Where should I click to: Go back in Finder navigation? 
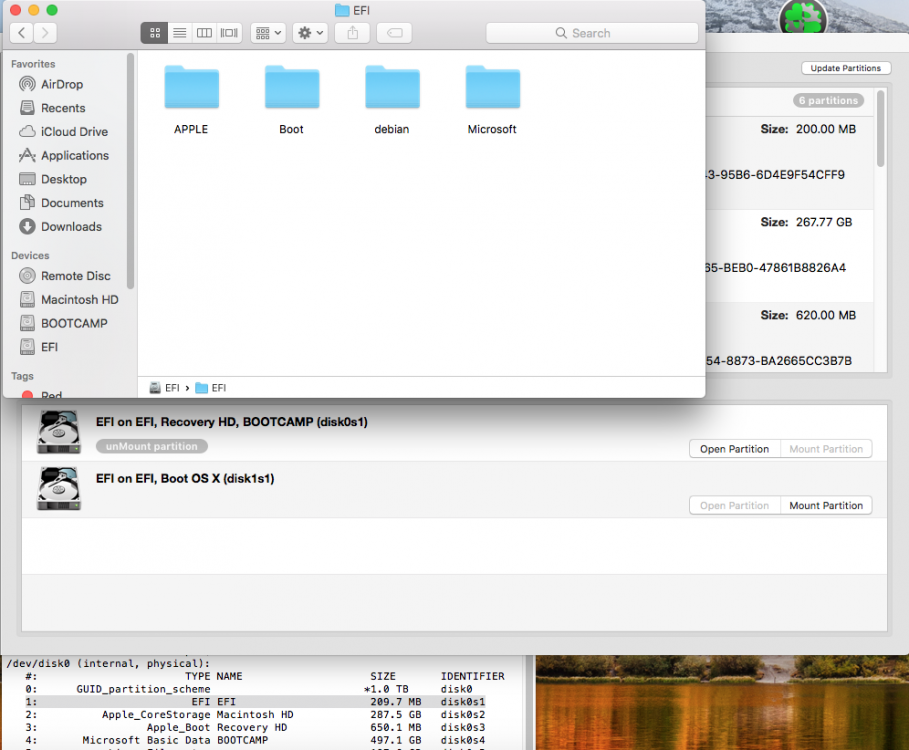[22, 33]
